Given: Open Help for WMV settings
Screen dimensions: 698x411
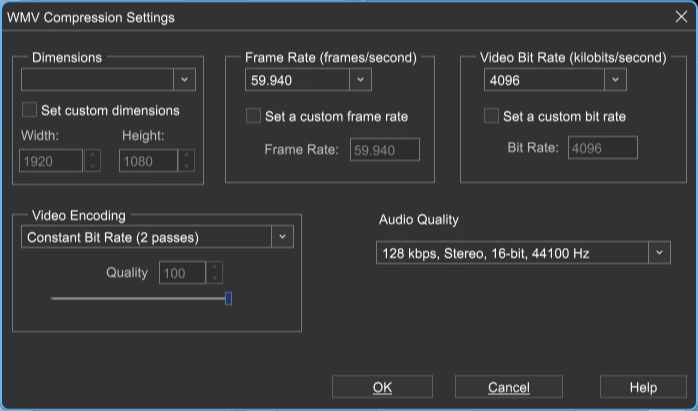Looking at the screenshot, I should click(x=643, y=387).
